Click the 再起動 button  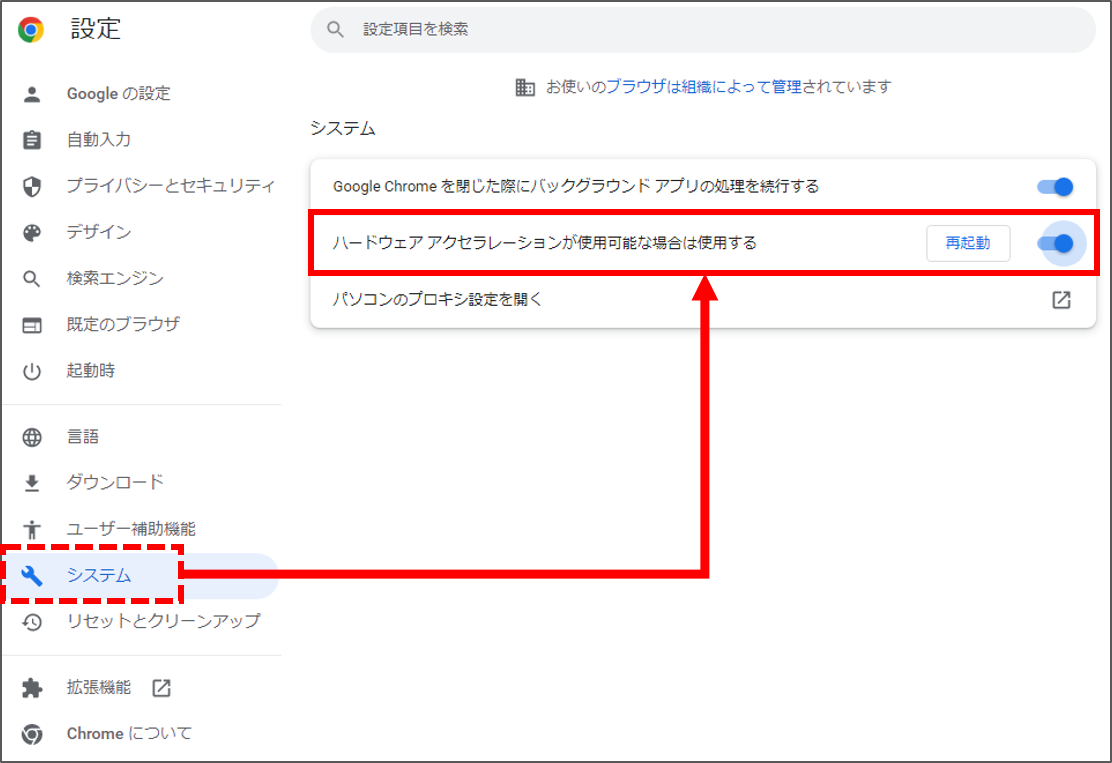tap(968, 243)
